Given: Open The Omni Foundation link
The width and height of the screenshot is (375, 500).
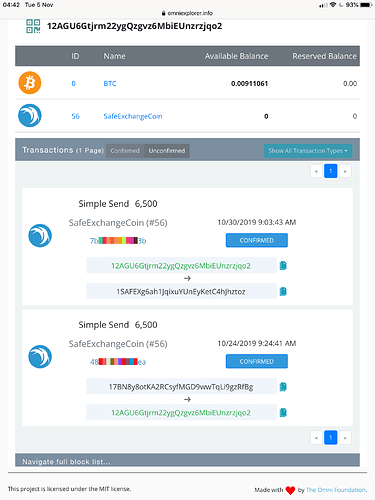Looking at the screenshot, I should [x=336, y=490].
